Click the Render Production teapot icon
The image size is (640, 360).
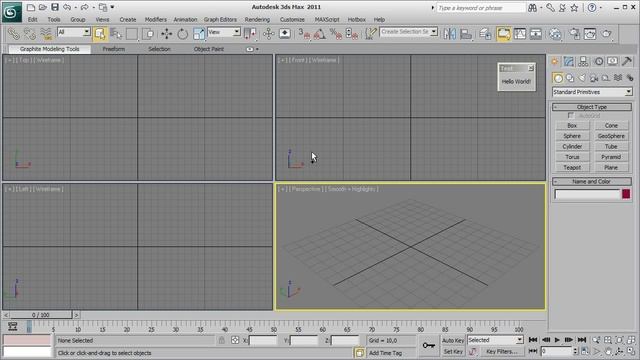point(607,33)
